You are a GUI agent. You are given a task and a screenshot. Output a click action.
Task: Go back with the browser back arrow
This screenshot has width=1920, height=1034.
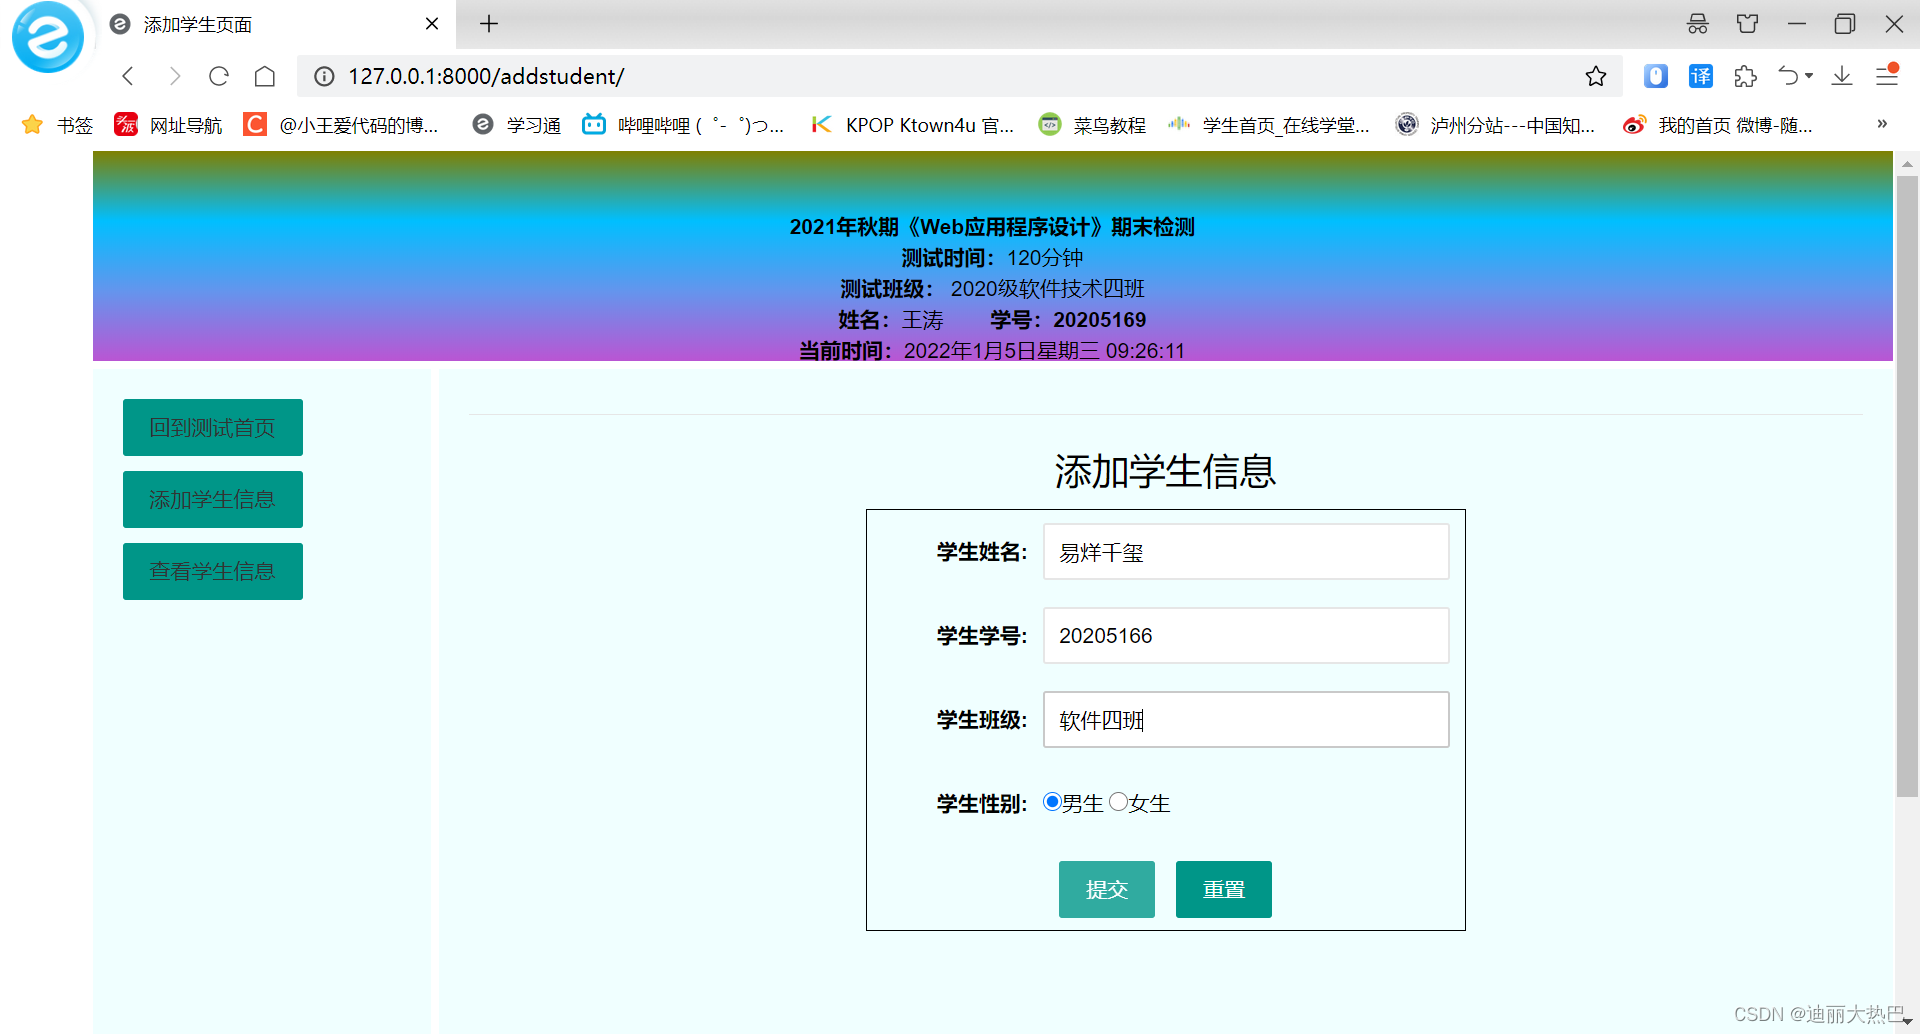(128, 76)
